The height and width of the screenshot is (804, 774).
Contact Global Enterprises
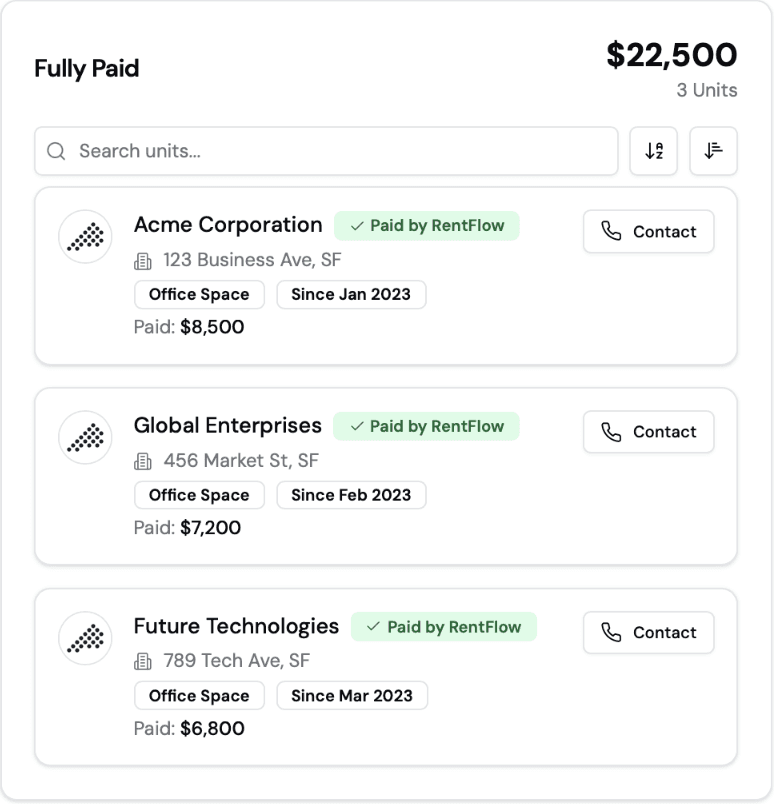click(x=648, y=432)
